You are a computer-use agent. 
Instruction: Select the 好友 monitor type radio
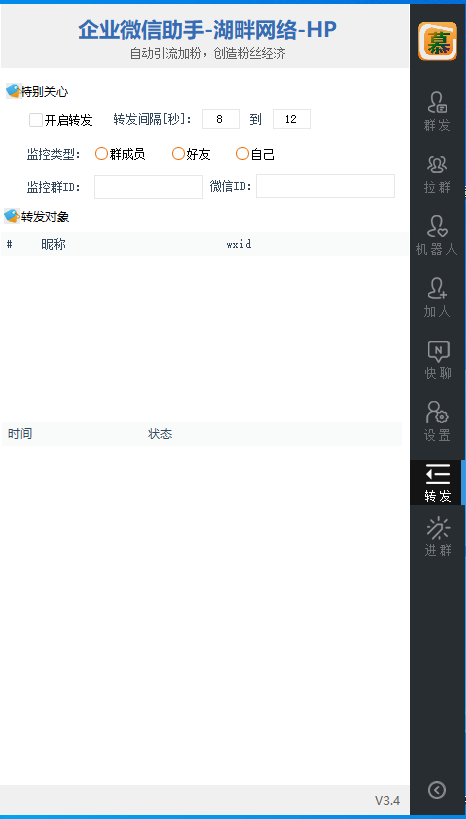178,154
